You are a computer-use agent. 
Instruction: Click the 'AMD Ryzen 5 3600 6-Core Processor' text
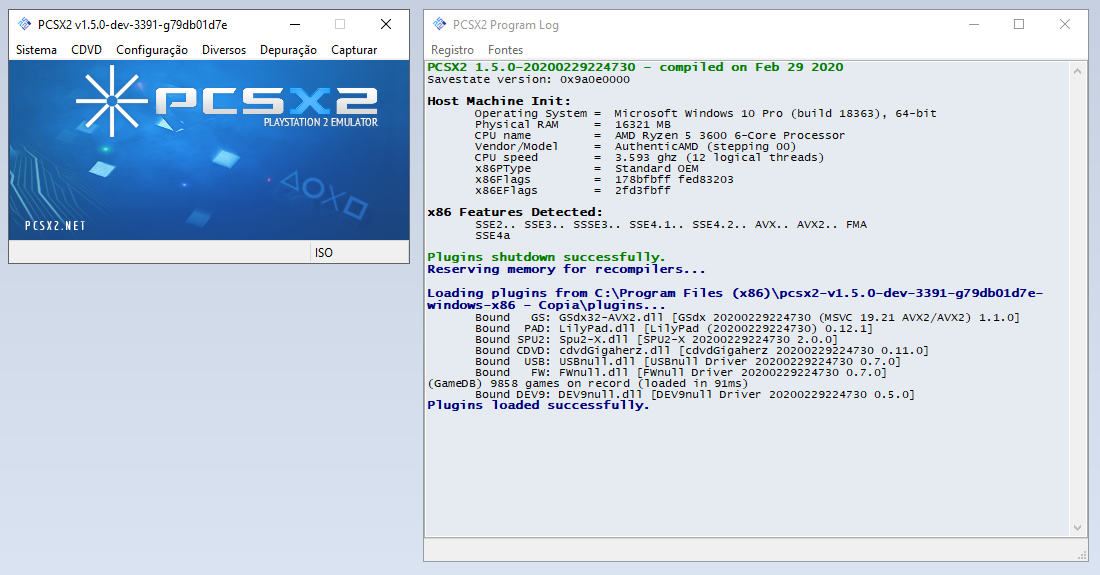(x=730, y=135)
